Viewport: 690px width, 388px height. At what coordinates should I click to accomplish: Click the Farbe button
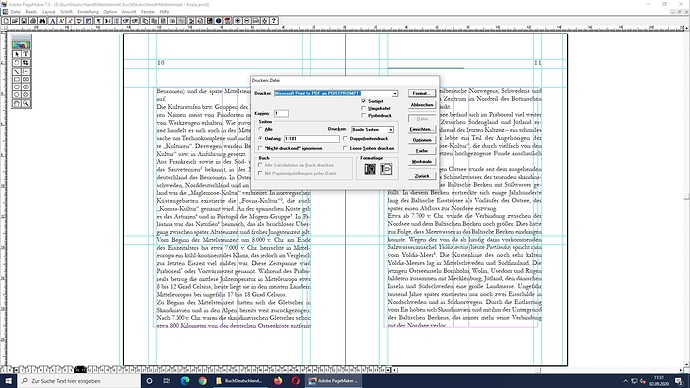tap(422, 151)
